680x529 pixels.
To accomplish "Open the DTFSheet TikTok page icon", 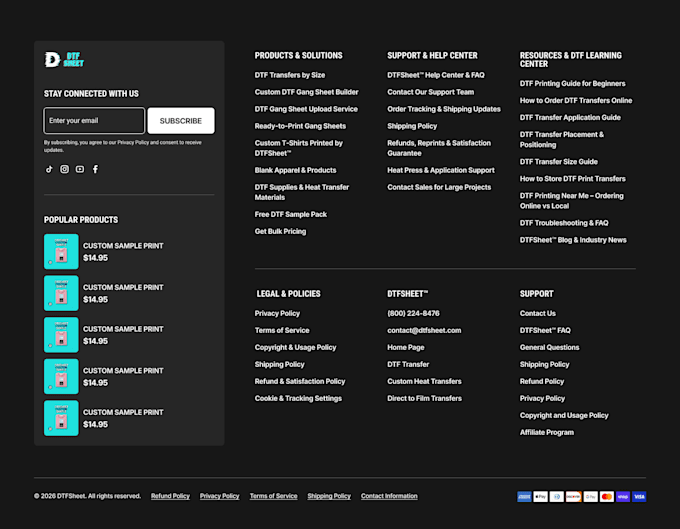I will point(49,169).
